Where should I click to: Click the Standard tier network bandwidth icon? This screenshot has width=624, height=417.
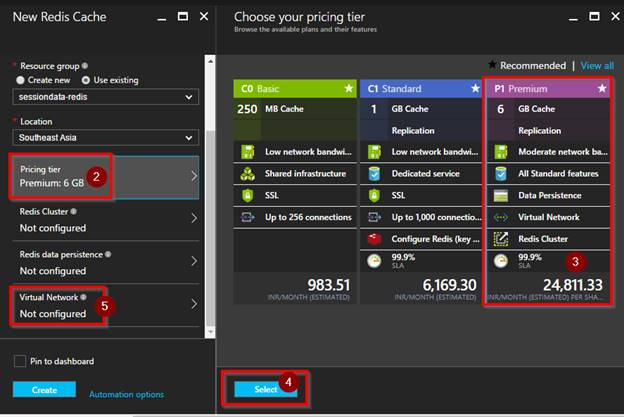click(374, 152)
